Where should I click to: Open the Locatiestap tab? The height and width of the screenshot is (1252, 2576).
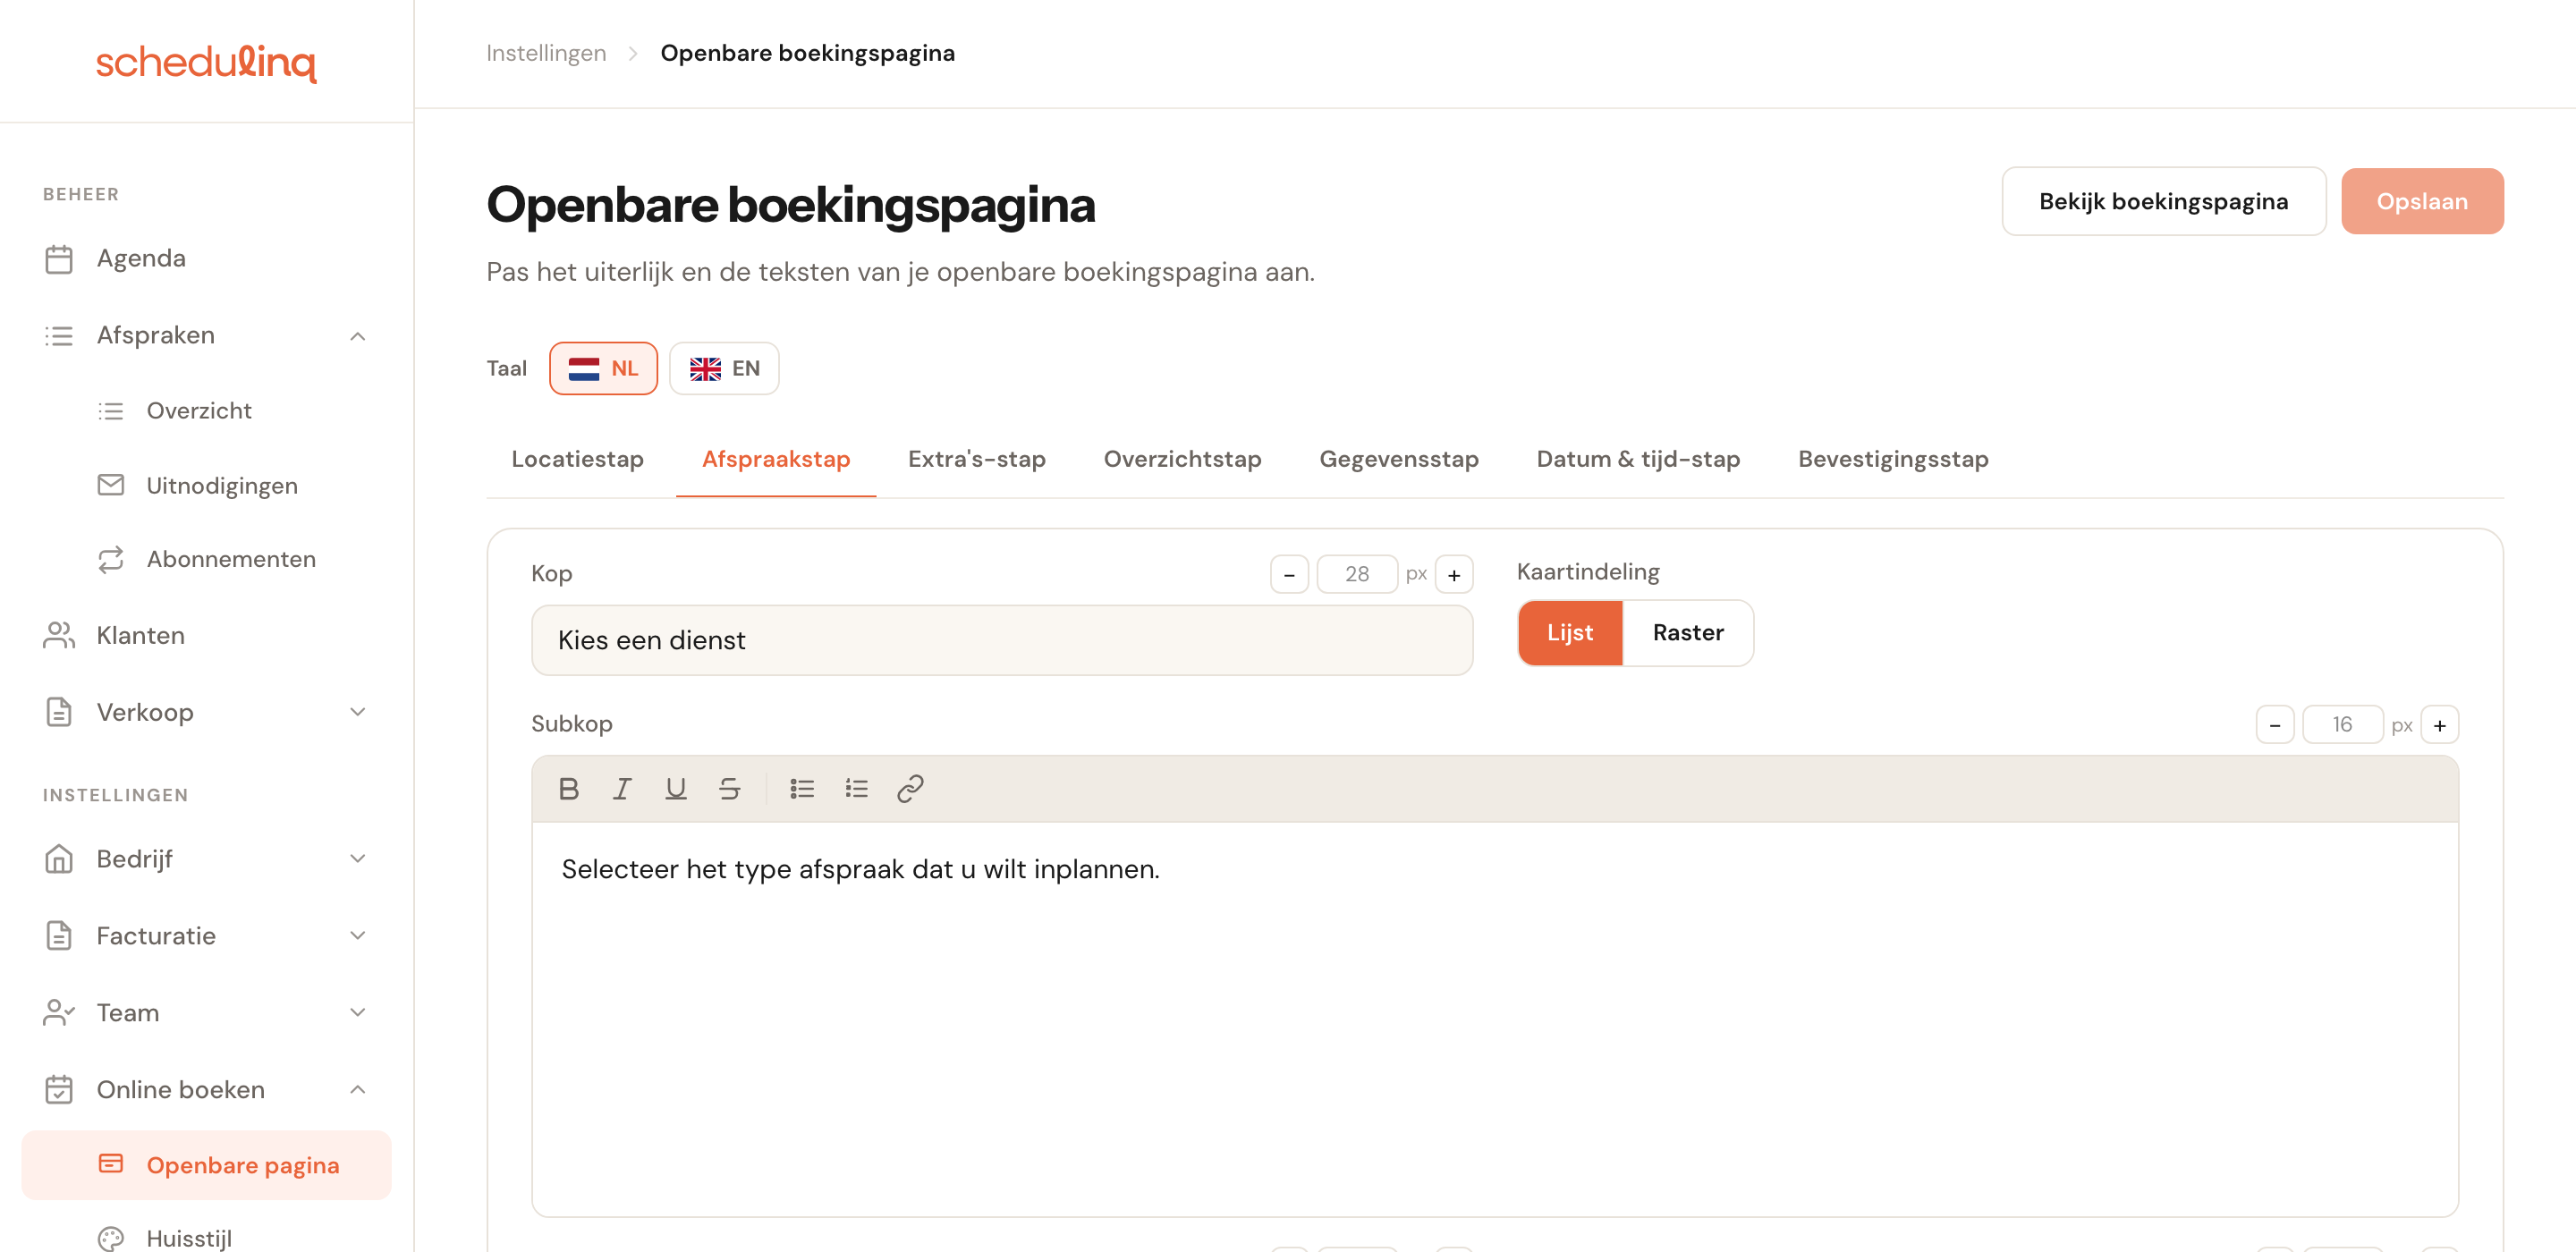(x=577, y=459)
